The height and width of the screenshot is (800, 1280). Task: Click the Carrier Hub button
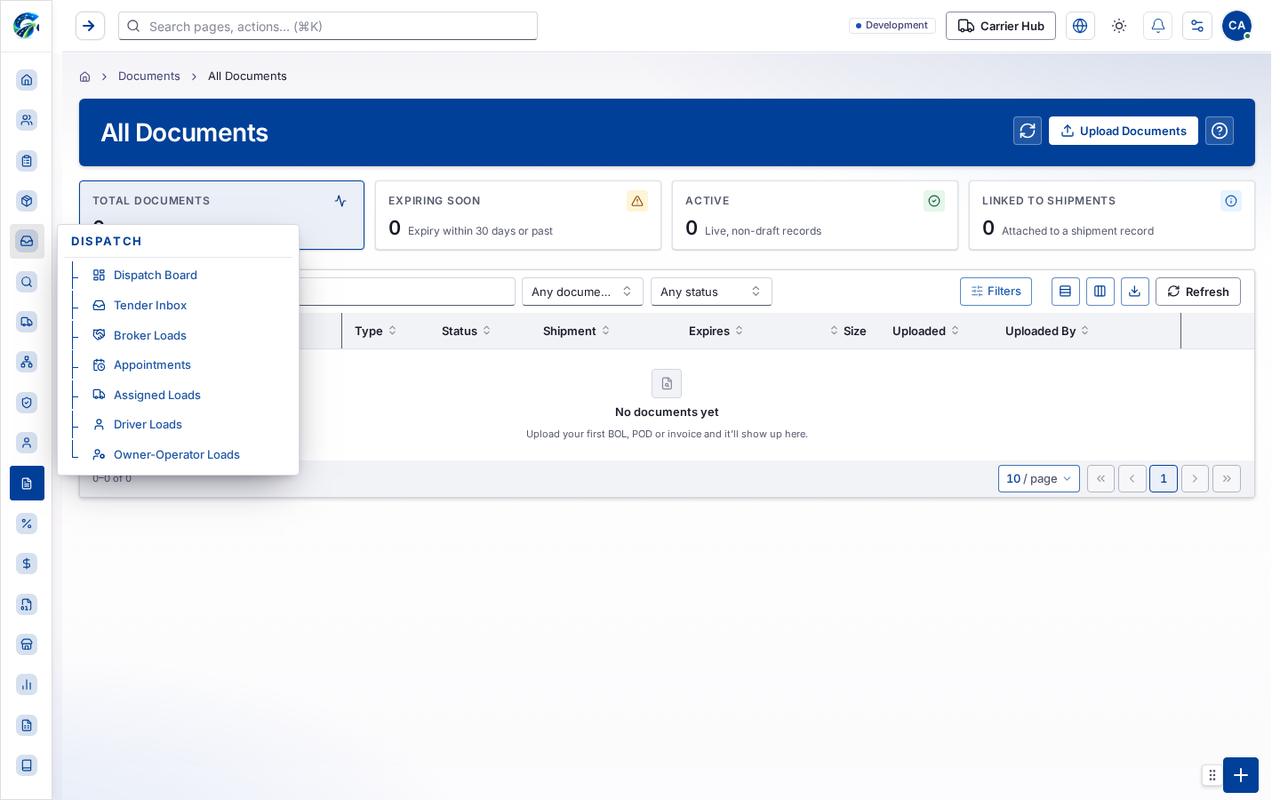tap(1001, 26)
